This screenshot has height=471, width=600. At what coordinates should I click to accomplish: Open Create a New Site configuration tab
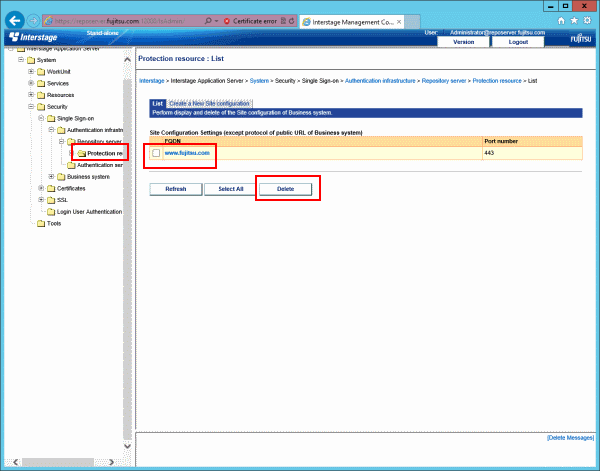(209, 104)
